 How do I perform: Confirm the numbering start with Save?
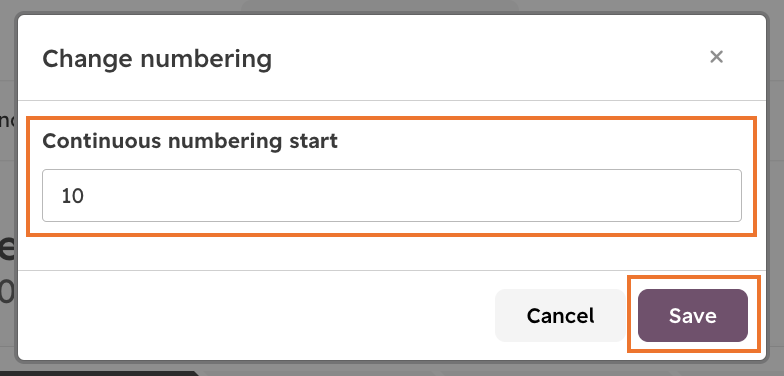click(x=692, y=316)
